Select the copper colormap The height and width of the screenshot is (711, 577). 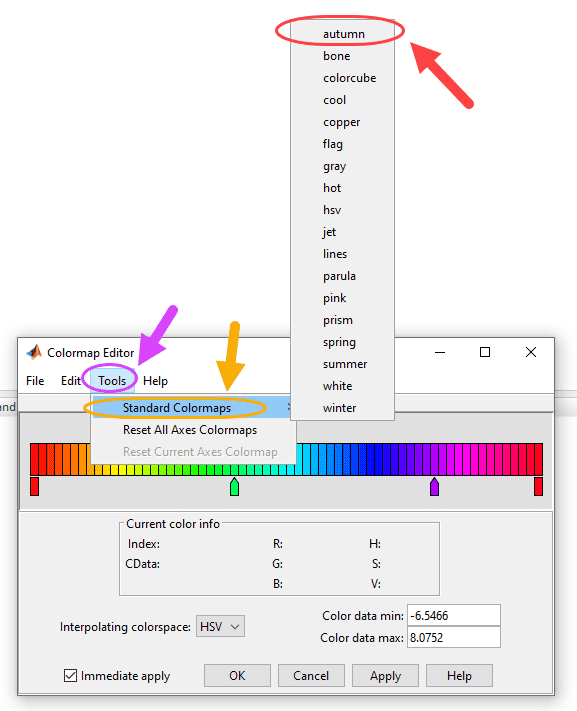tap(342, 122)
